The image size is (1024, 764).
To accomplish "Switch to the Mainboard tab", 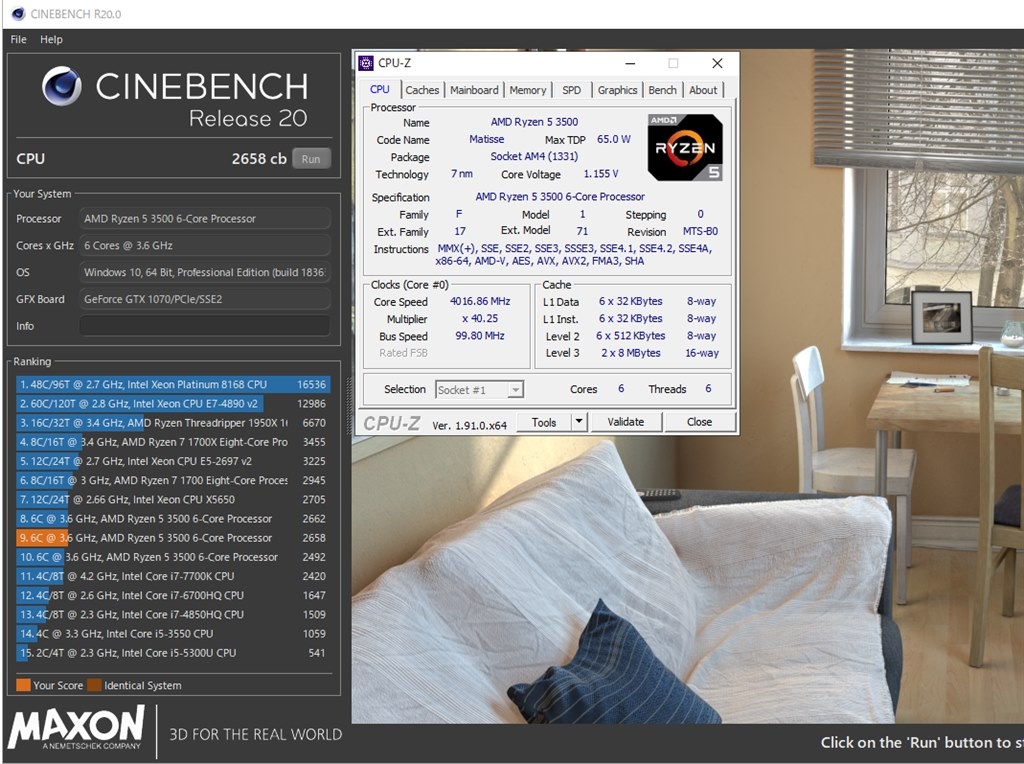I will click(x=474, y=90).
